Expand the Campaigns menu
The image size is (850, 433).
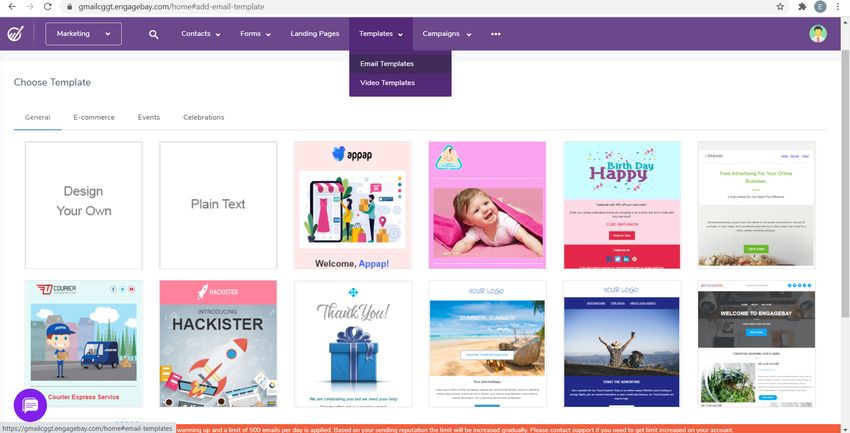447,34
